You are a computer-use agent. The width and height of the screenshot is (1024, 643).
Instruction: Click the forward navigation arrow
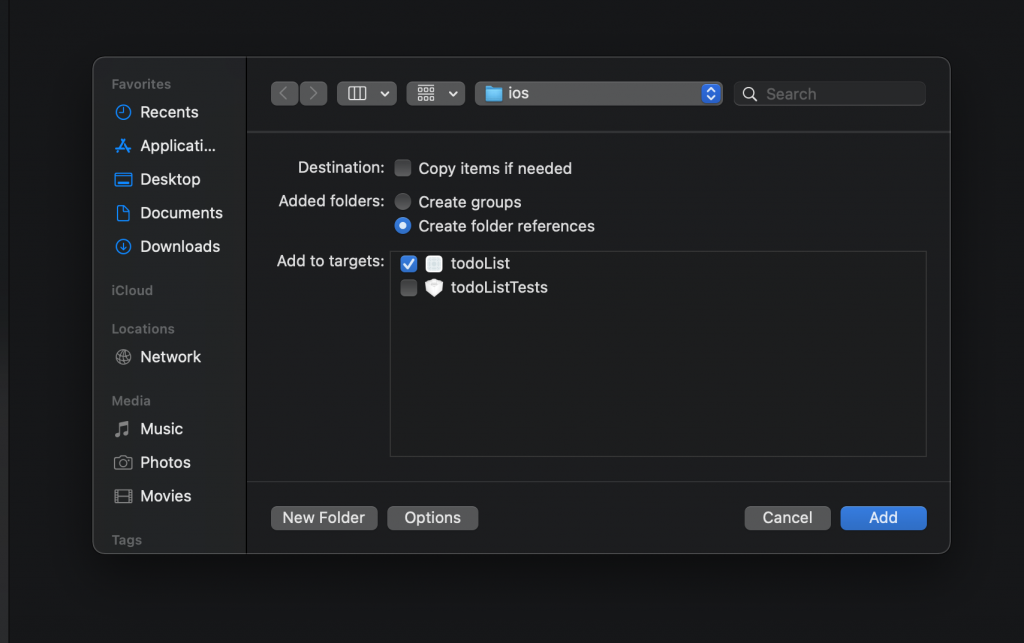(x=314, y=94)
